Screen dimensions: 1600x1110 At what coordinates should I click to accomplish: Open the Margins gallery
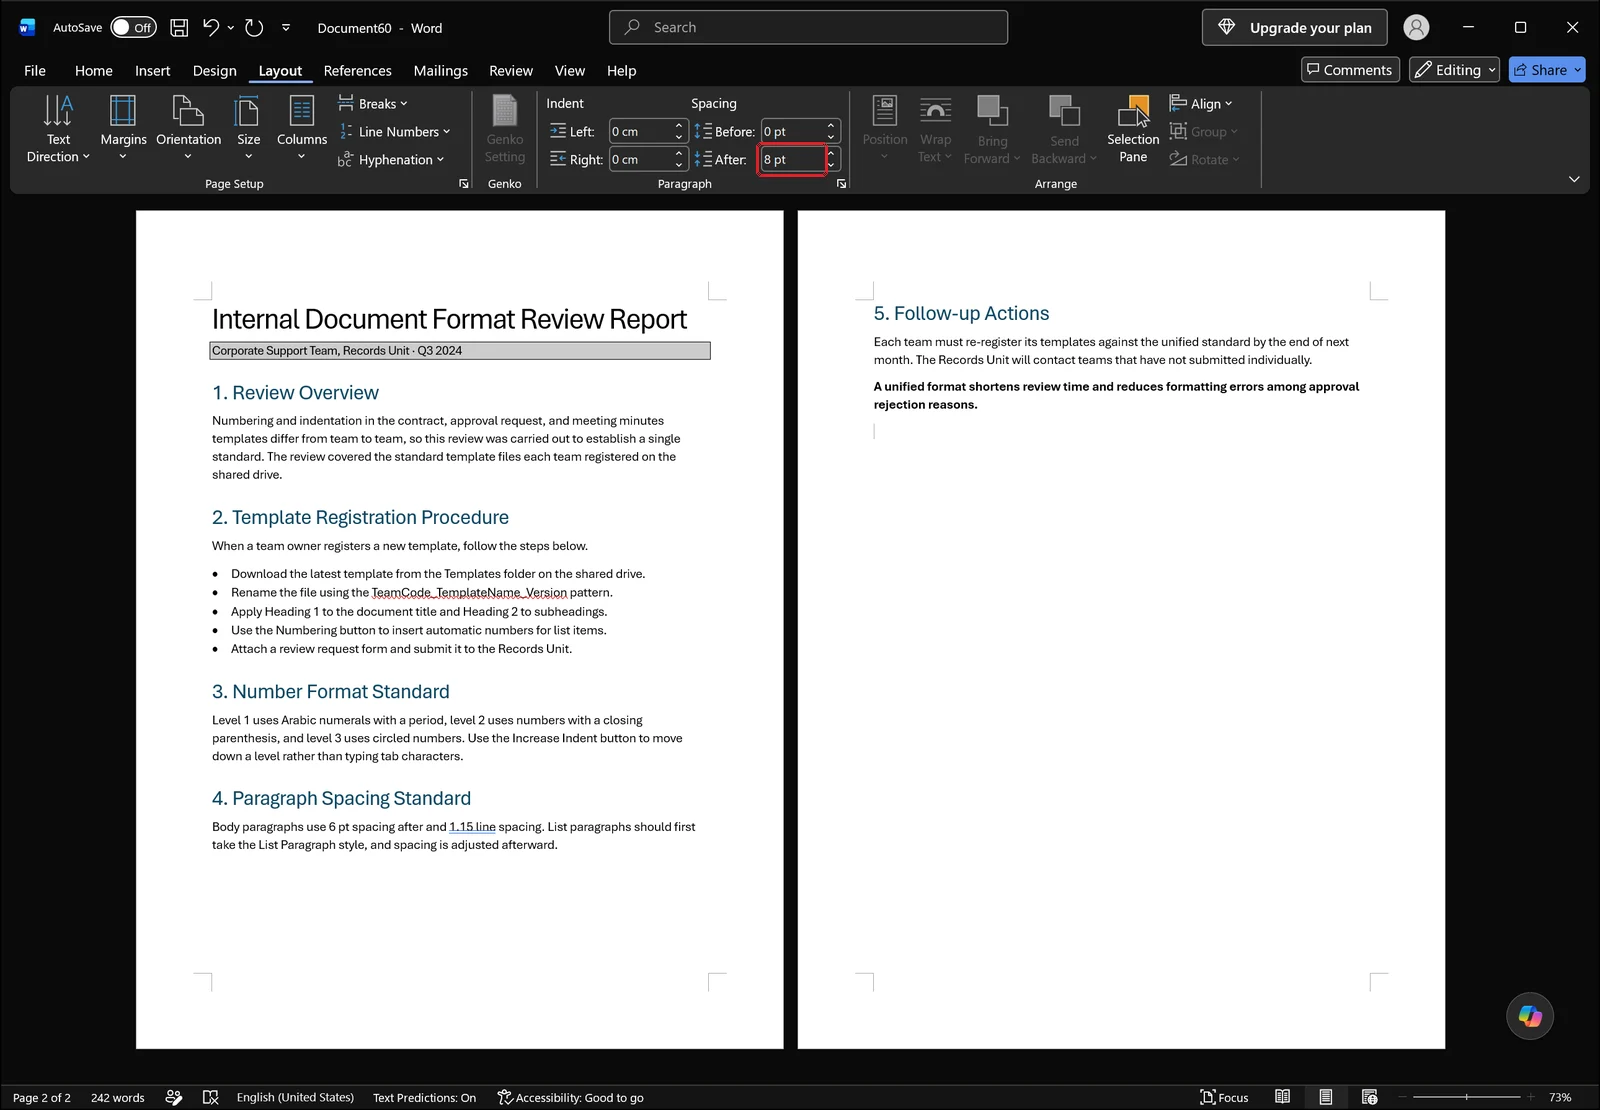coord(123,129)
